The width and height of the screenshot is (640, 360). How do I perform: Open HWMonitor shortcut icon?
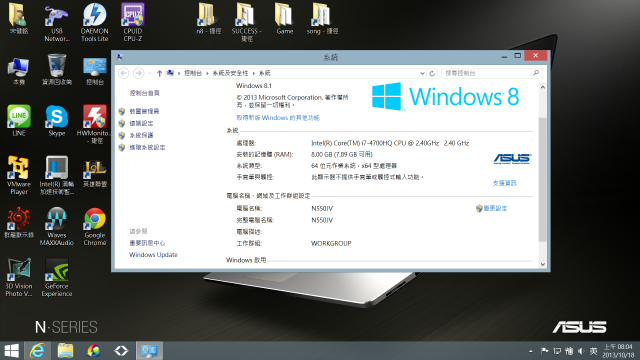pos(95,124)
